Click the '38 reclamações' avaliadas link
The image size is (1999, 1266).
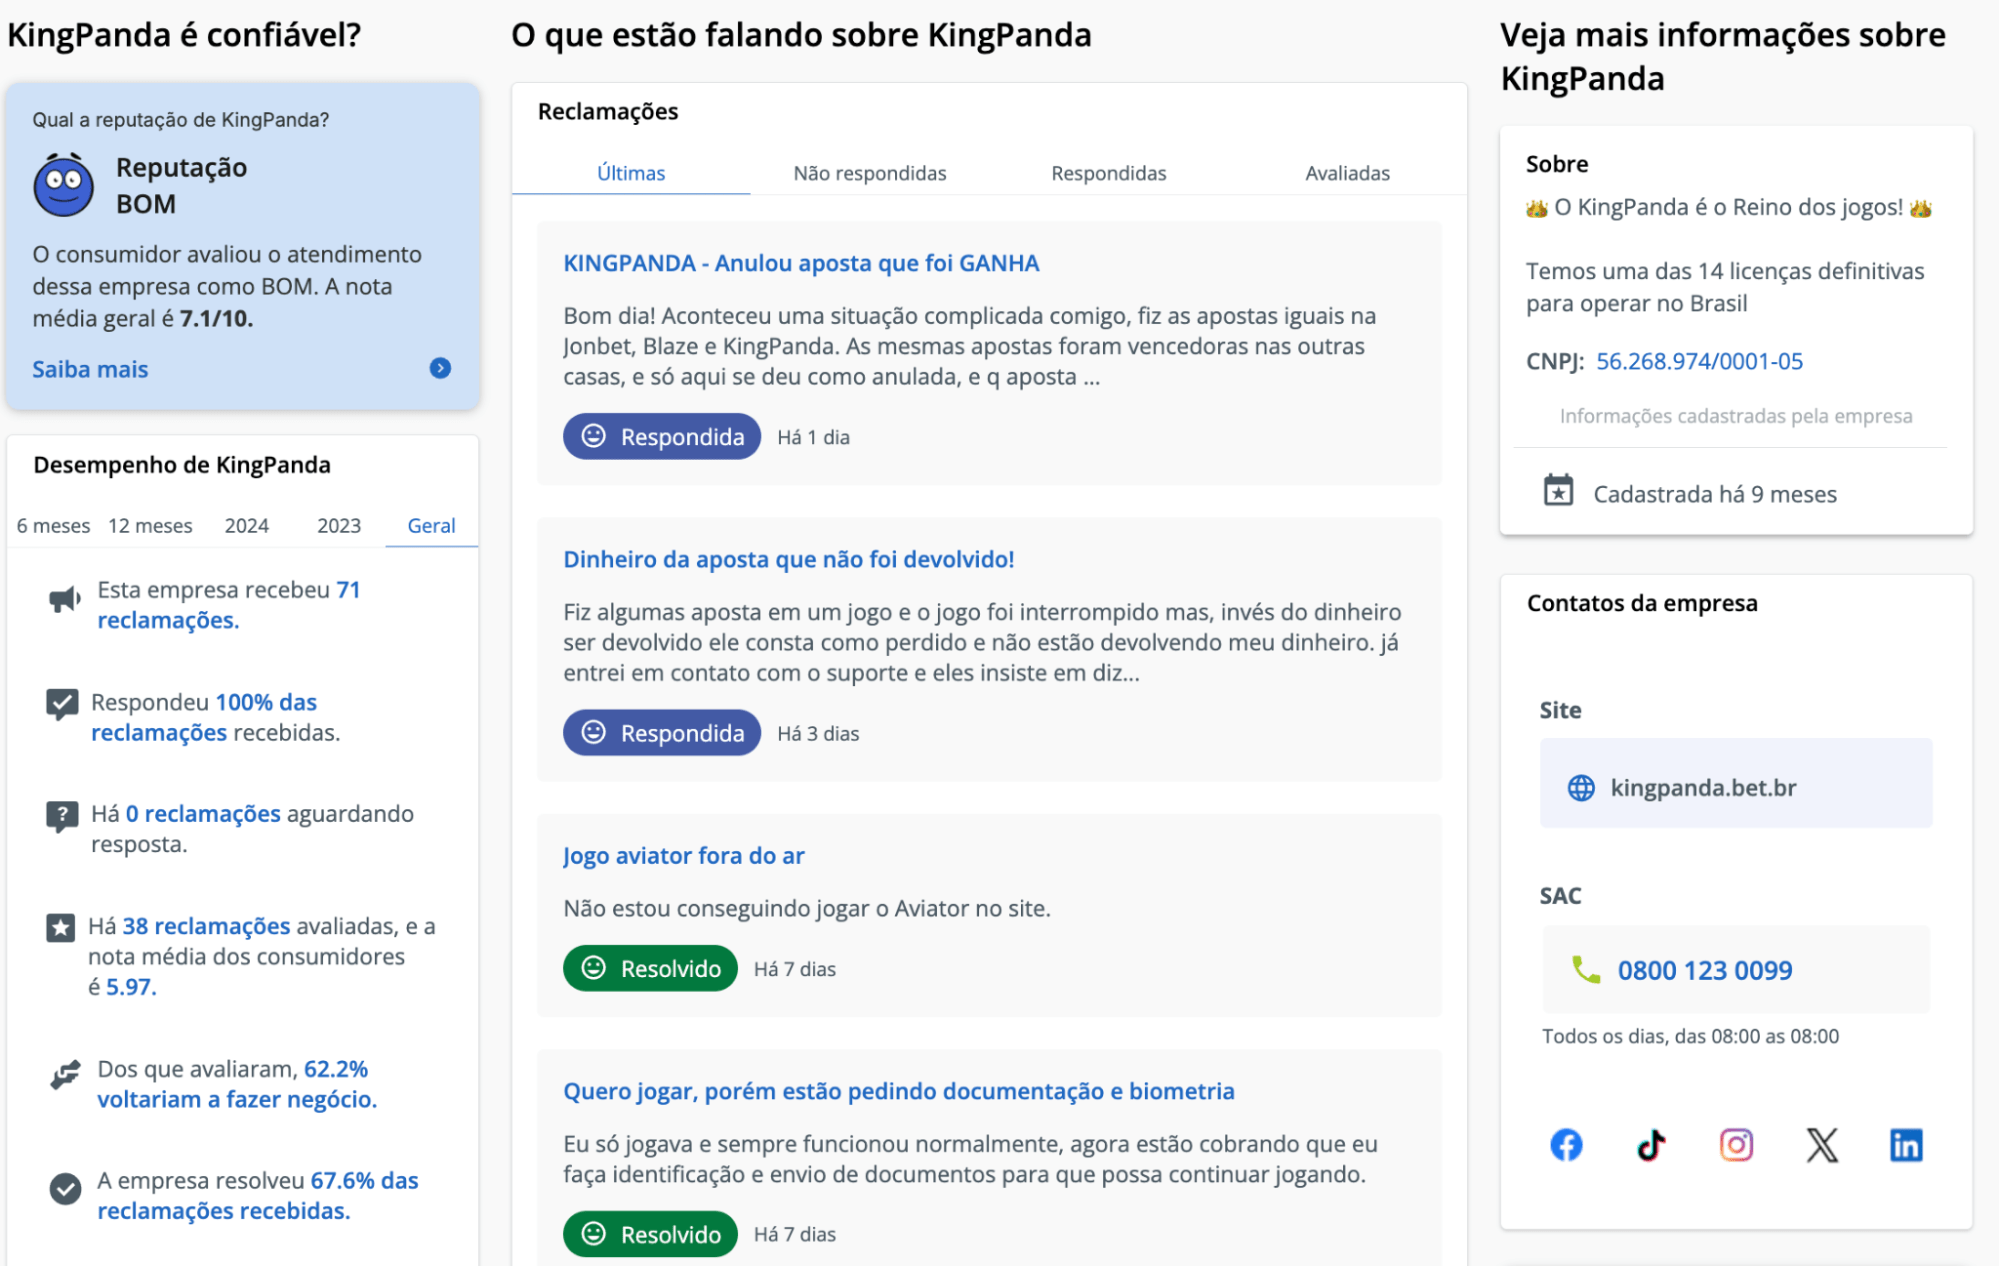coord(206,926)
